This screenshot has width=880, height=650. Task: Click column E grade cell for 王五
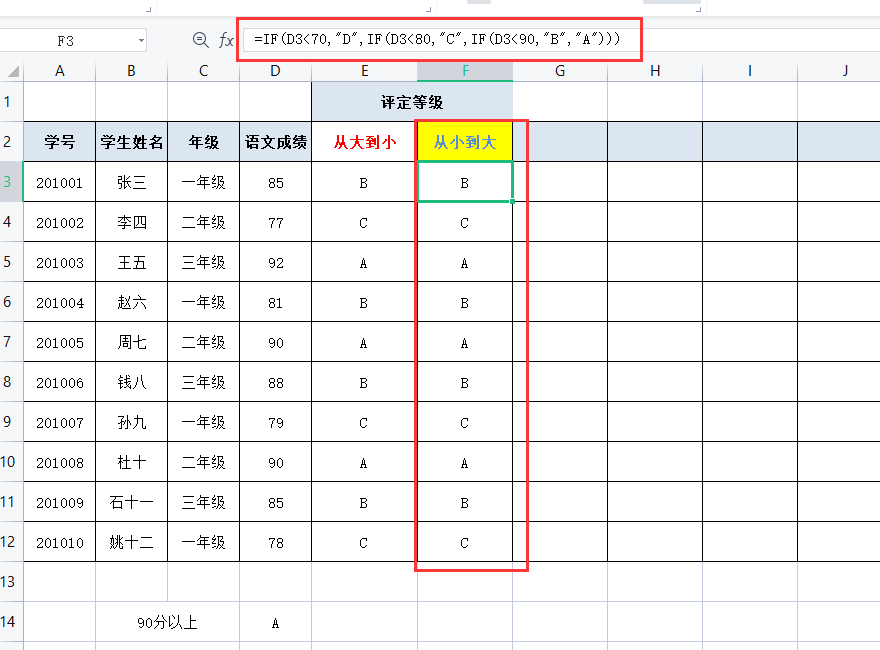364,262
